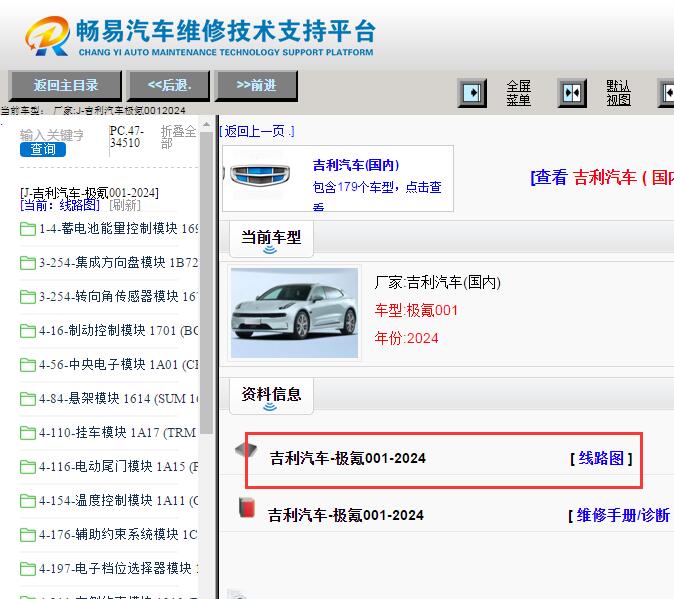Open folder icon for 4-154-温度控制模块

coord(28,501)
